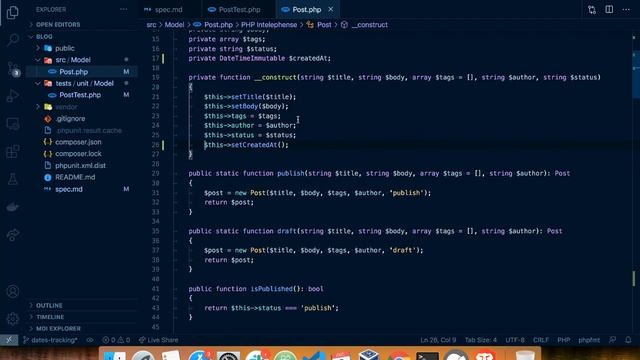Open the Testing flask icon view
Image resolution: width=640 pixels, height=360 pixels.
[13, 179]
